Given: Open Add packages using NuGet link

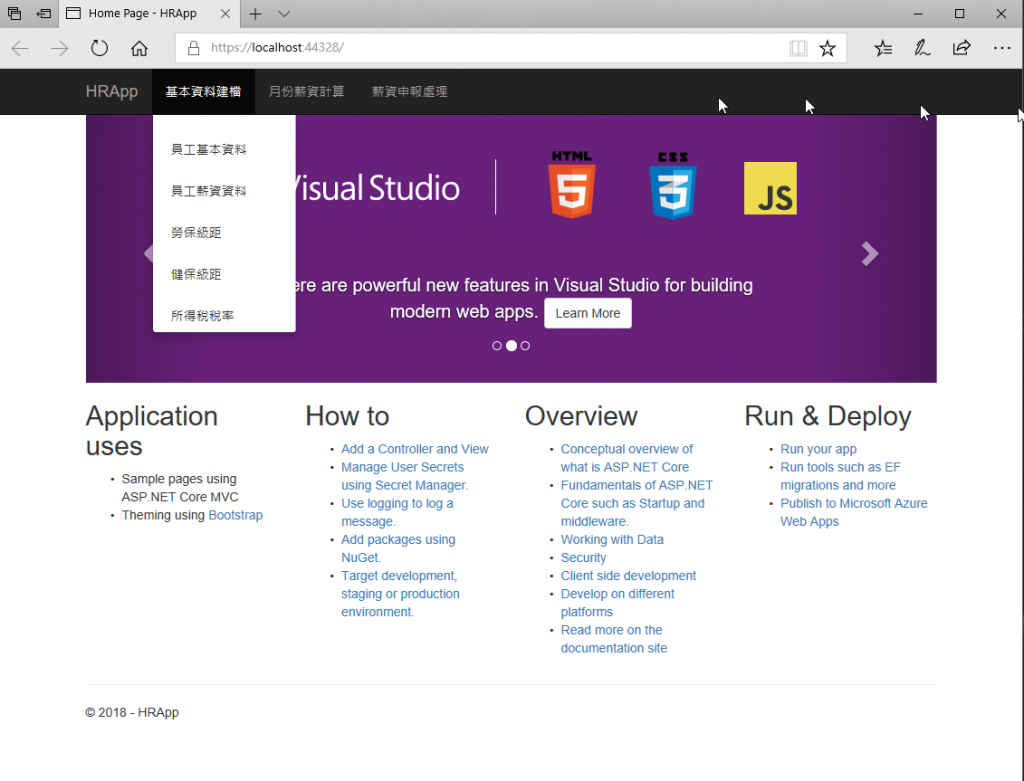Looking at the screenshot, I should coord(398,549).
